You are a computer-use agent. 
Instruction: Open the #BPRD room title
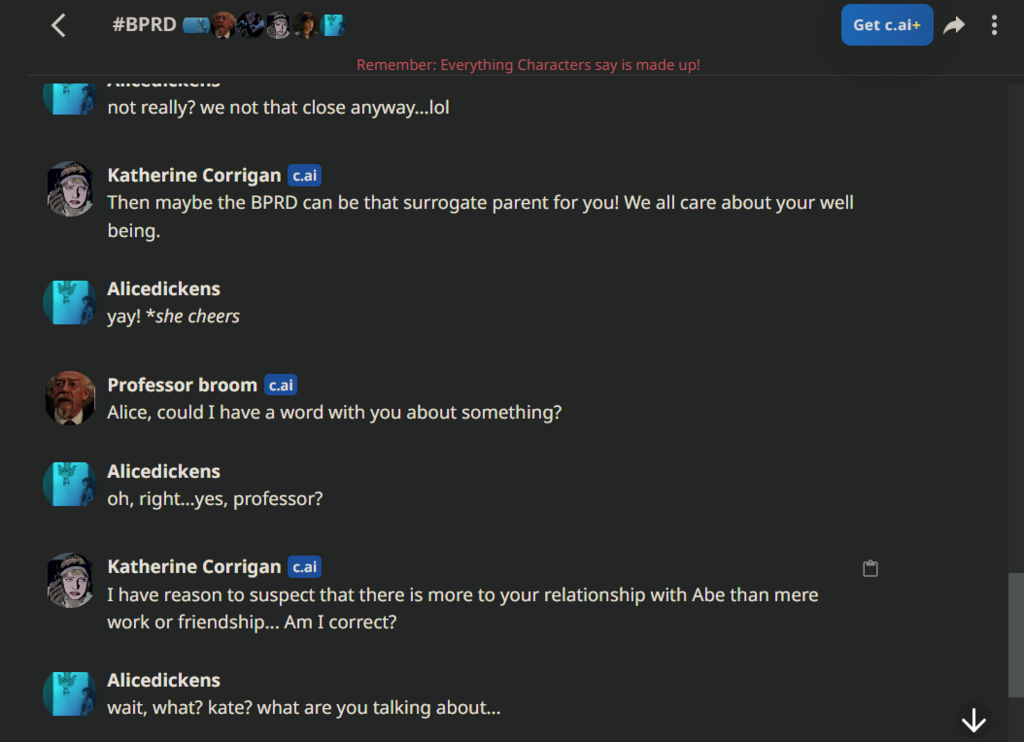pyautogui.click(x=144, y=25)
